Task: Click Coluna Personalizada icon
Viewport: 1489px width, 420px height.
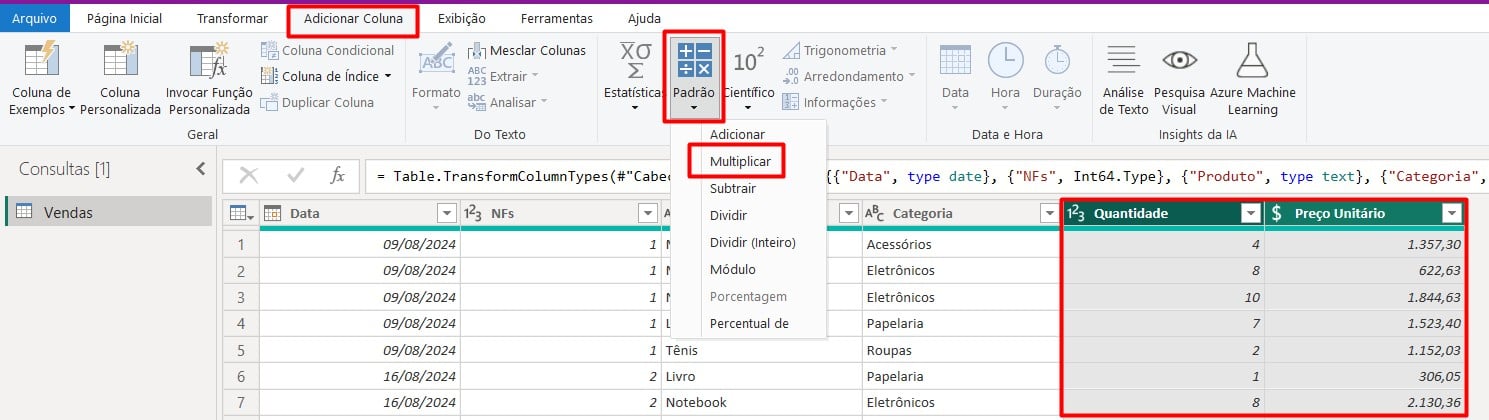Action: pyautogui.click(x=120, y=62)
